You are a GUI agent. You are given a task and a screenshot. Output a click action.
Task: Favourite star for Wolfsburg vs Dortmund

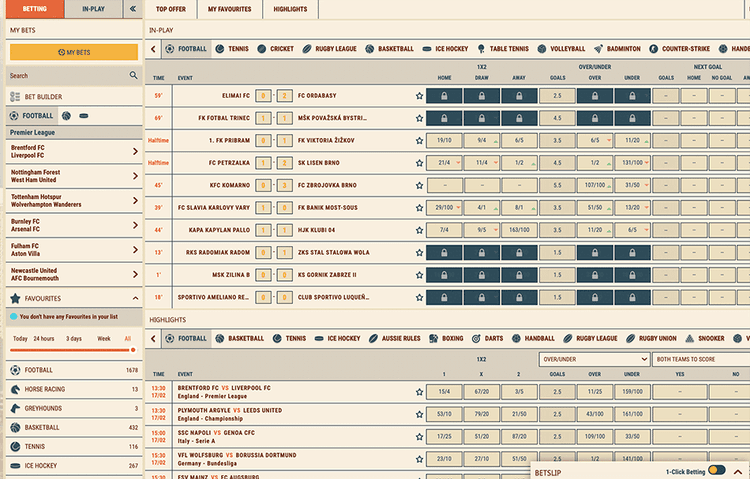pyautogui.click(x=419, y=459)
